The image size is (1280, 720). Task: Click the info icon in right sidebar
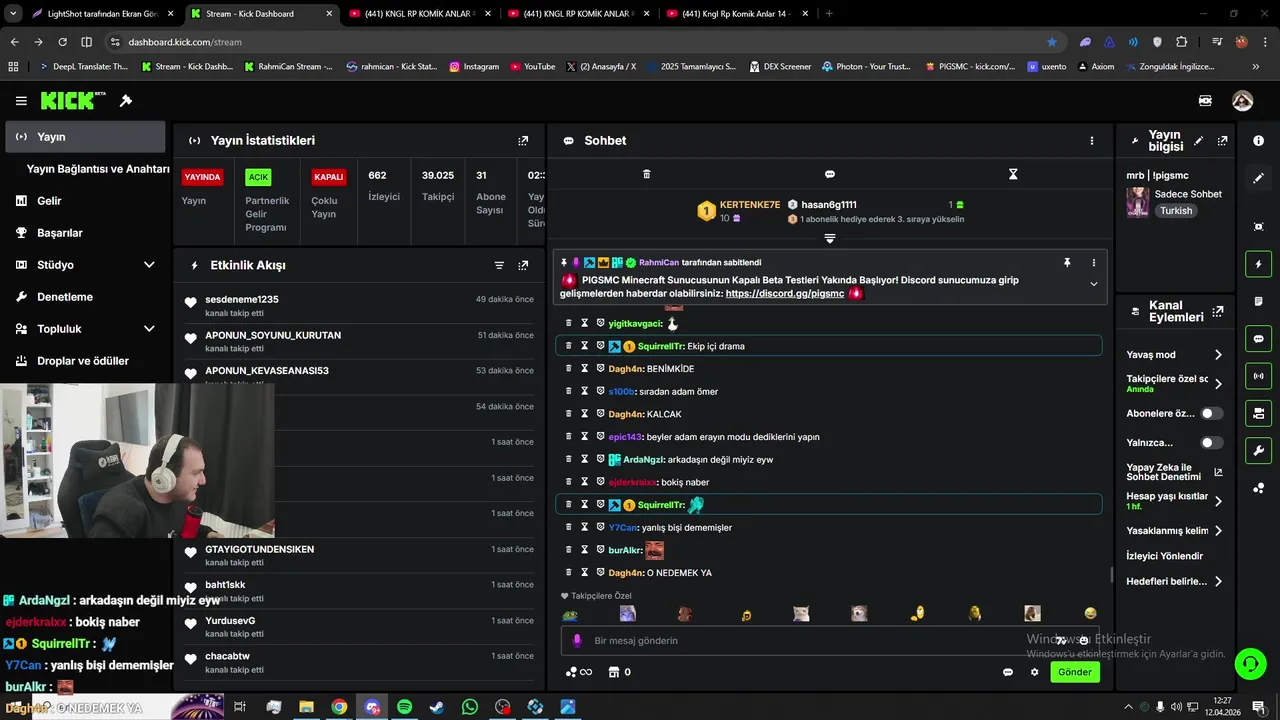tap(1258, 141)
